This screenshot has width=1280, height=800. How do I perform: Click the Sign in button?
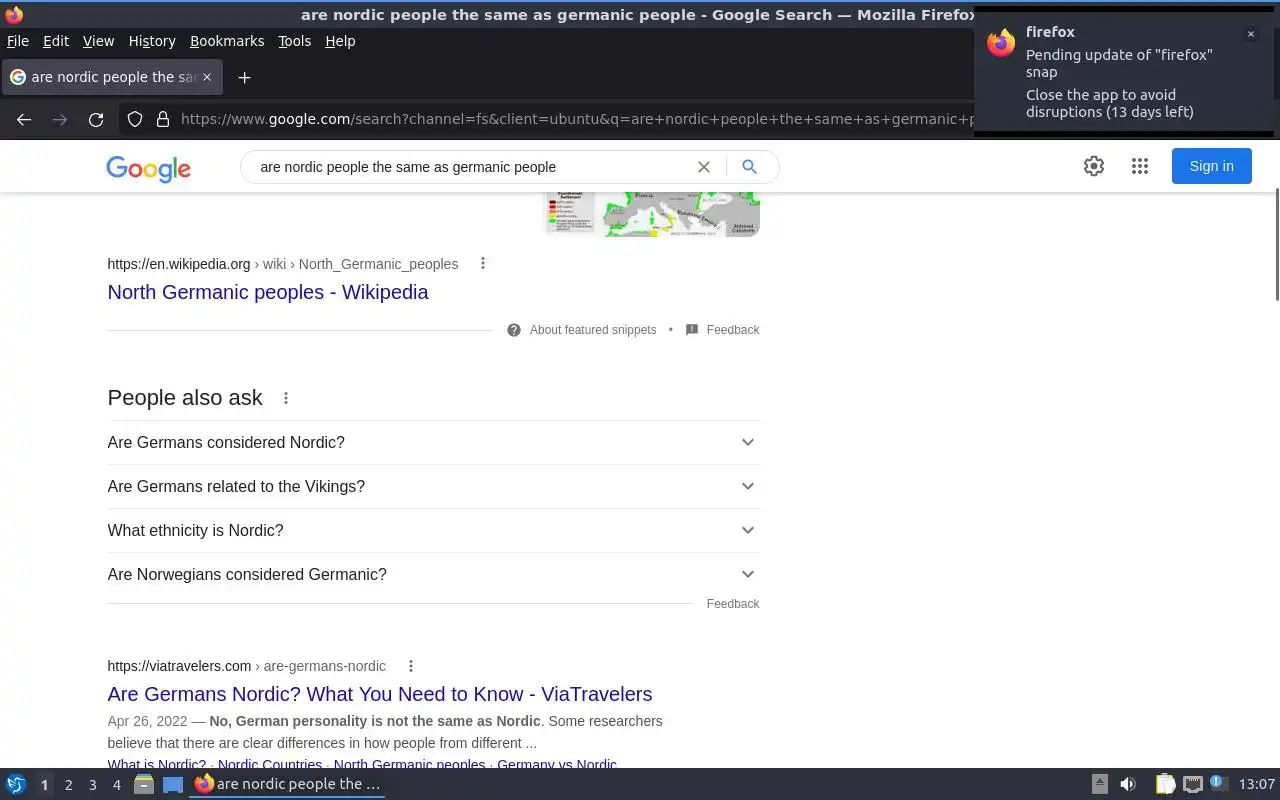point(1211,166)
